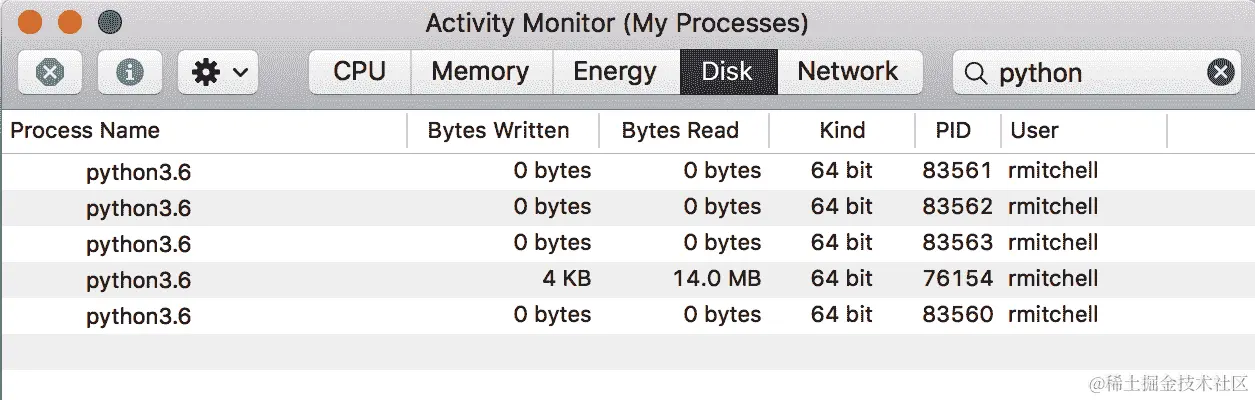
Task: Select python3.6 process with PID 76154
Action: point(138,280)
